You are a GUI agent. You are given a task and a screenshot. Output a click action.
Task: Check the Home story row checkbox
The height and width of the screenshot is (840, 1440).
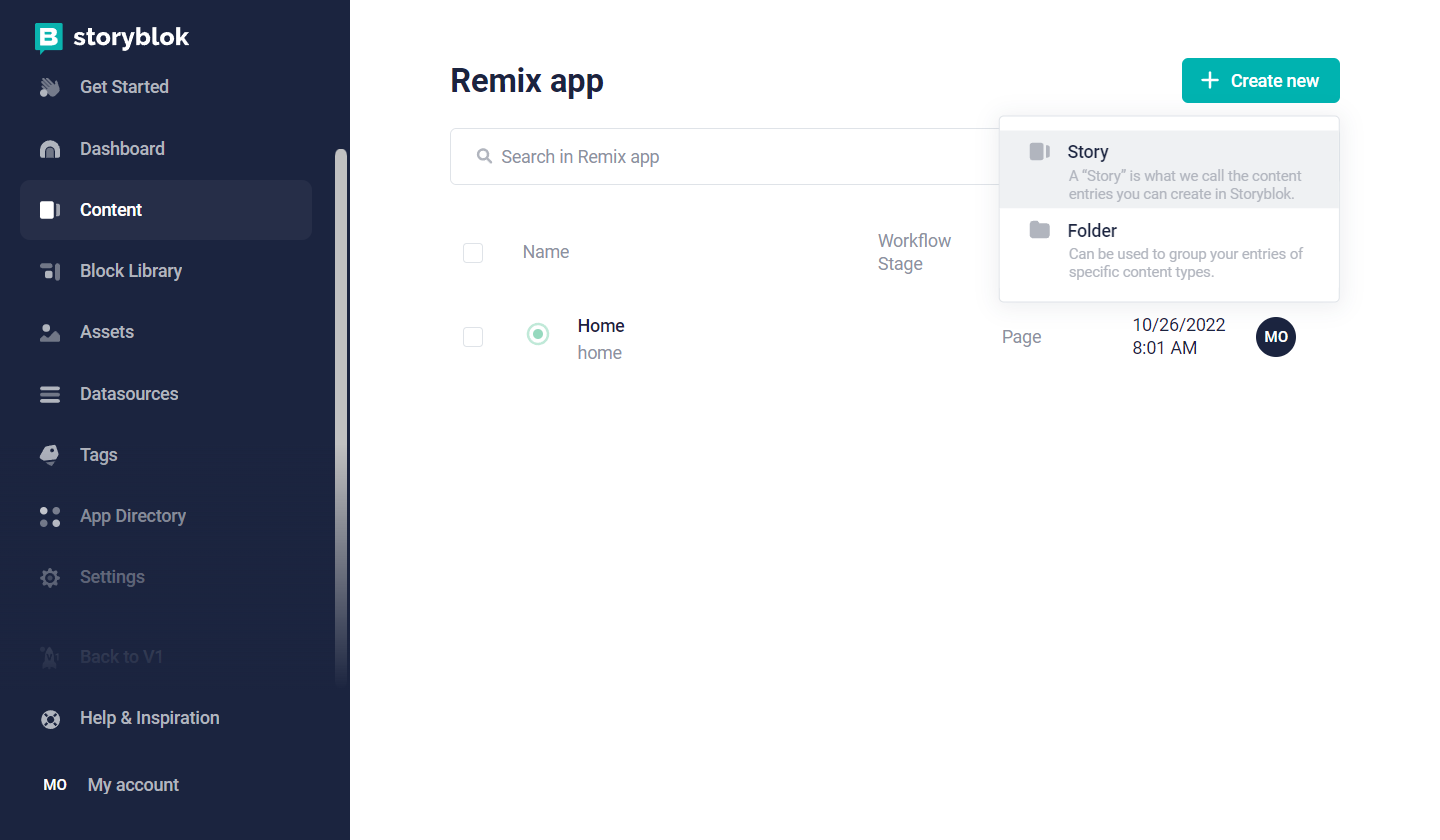[x=473, y=337]
